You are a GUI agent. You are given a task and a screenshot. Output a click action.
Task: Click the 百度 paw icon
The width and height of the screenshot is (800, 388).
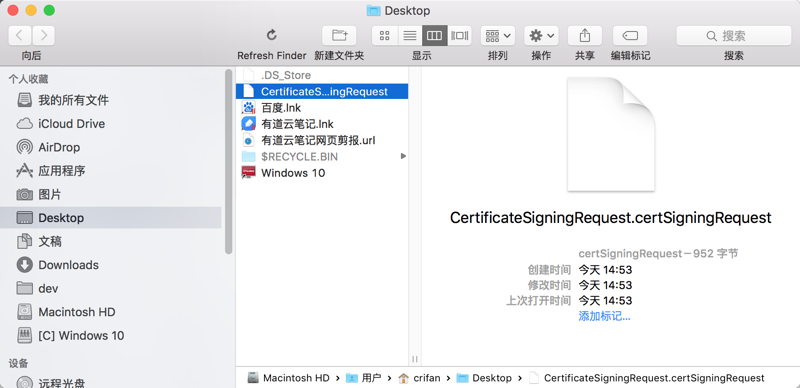tap(248, 108)
